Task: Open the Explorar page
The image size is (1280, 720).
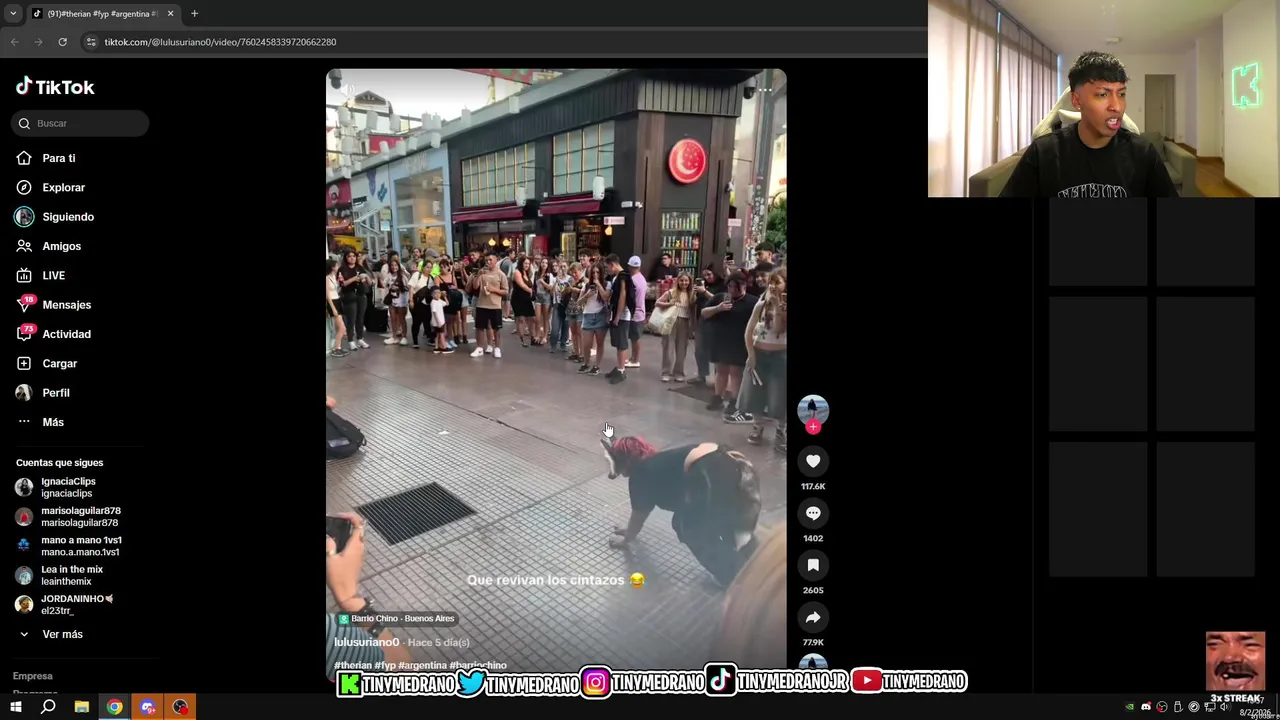Action: pyautogui.click(x=50, y=187)
